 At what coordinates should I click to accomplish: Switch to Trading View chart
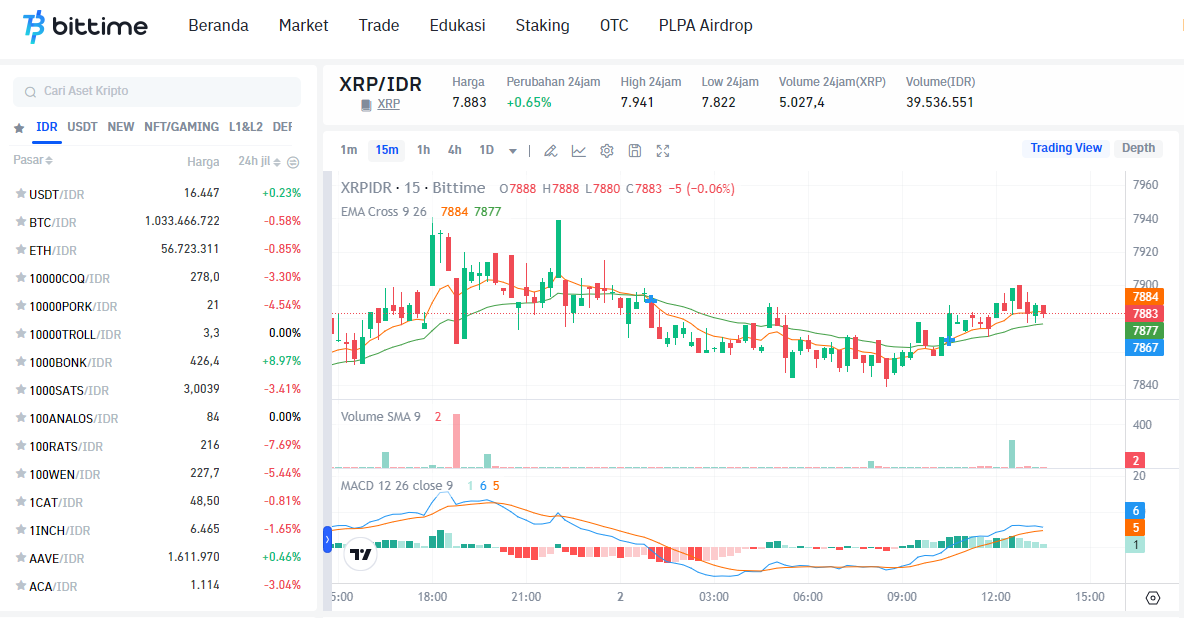(1065, 148)
